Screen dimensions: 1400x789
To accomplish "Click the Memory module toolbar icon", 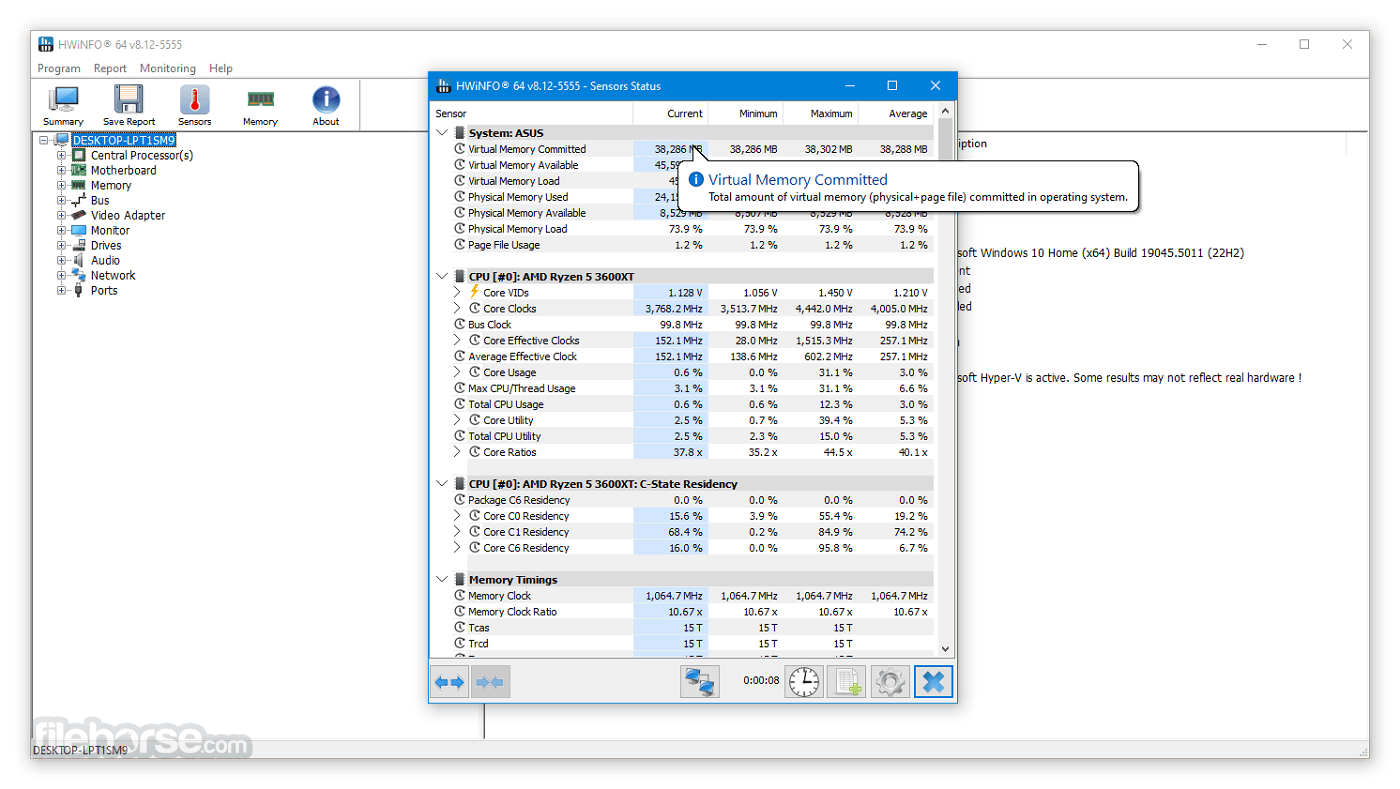I will coord(260,100).
